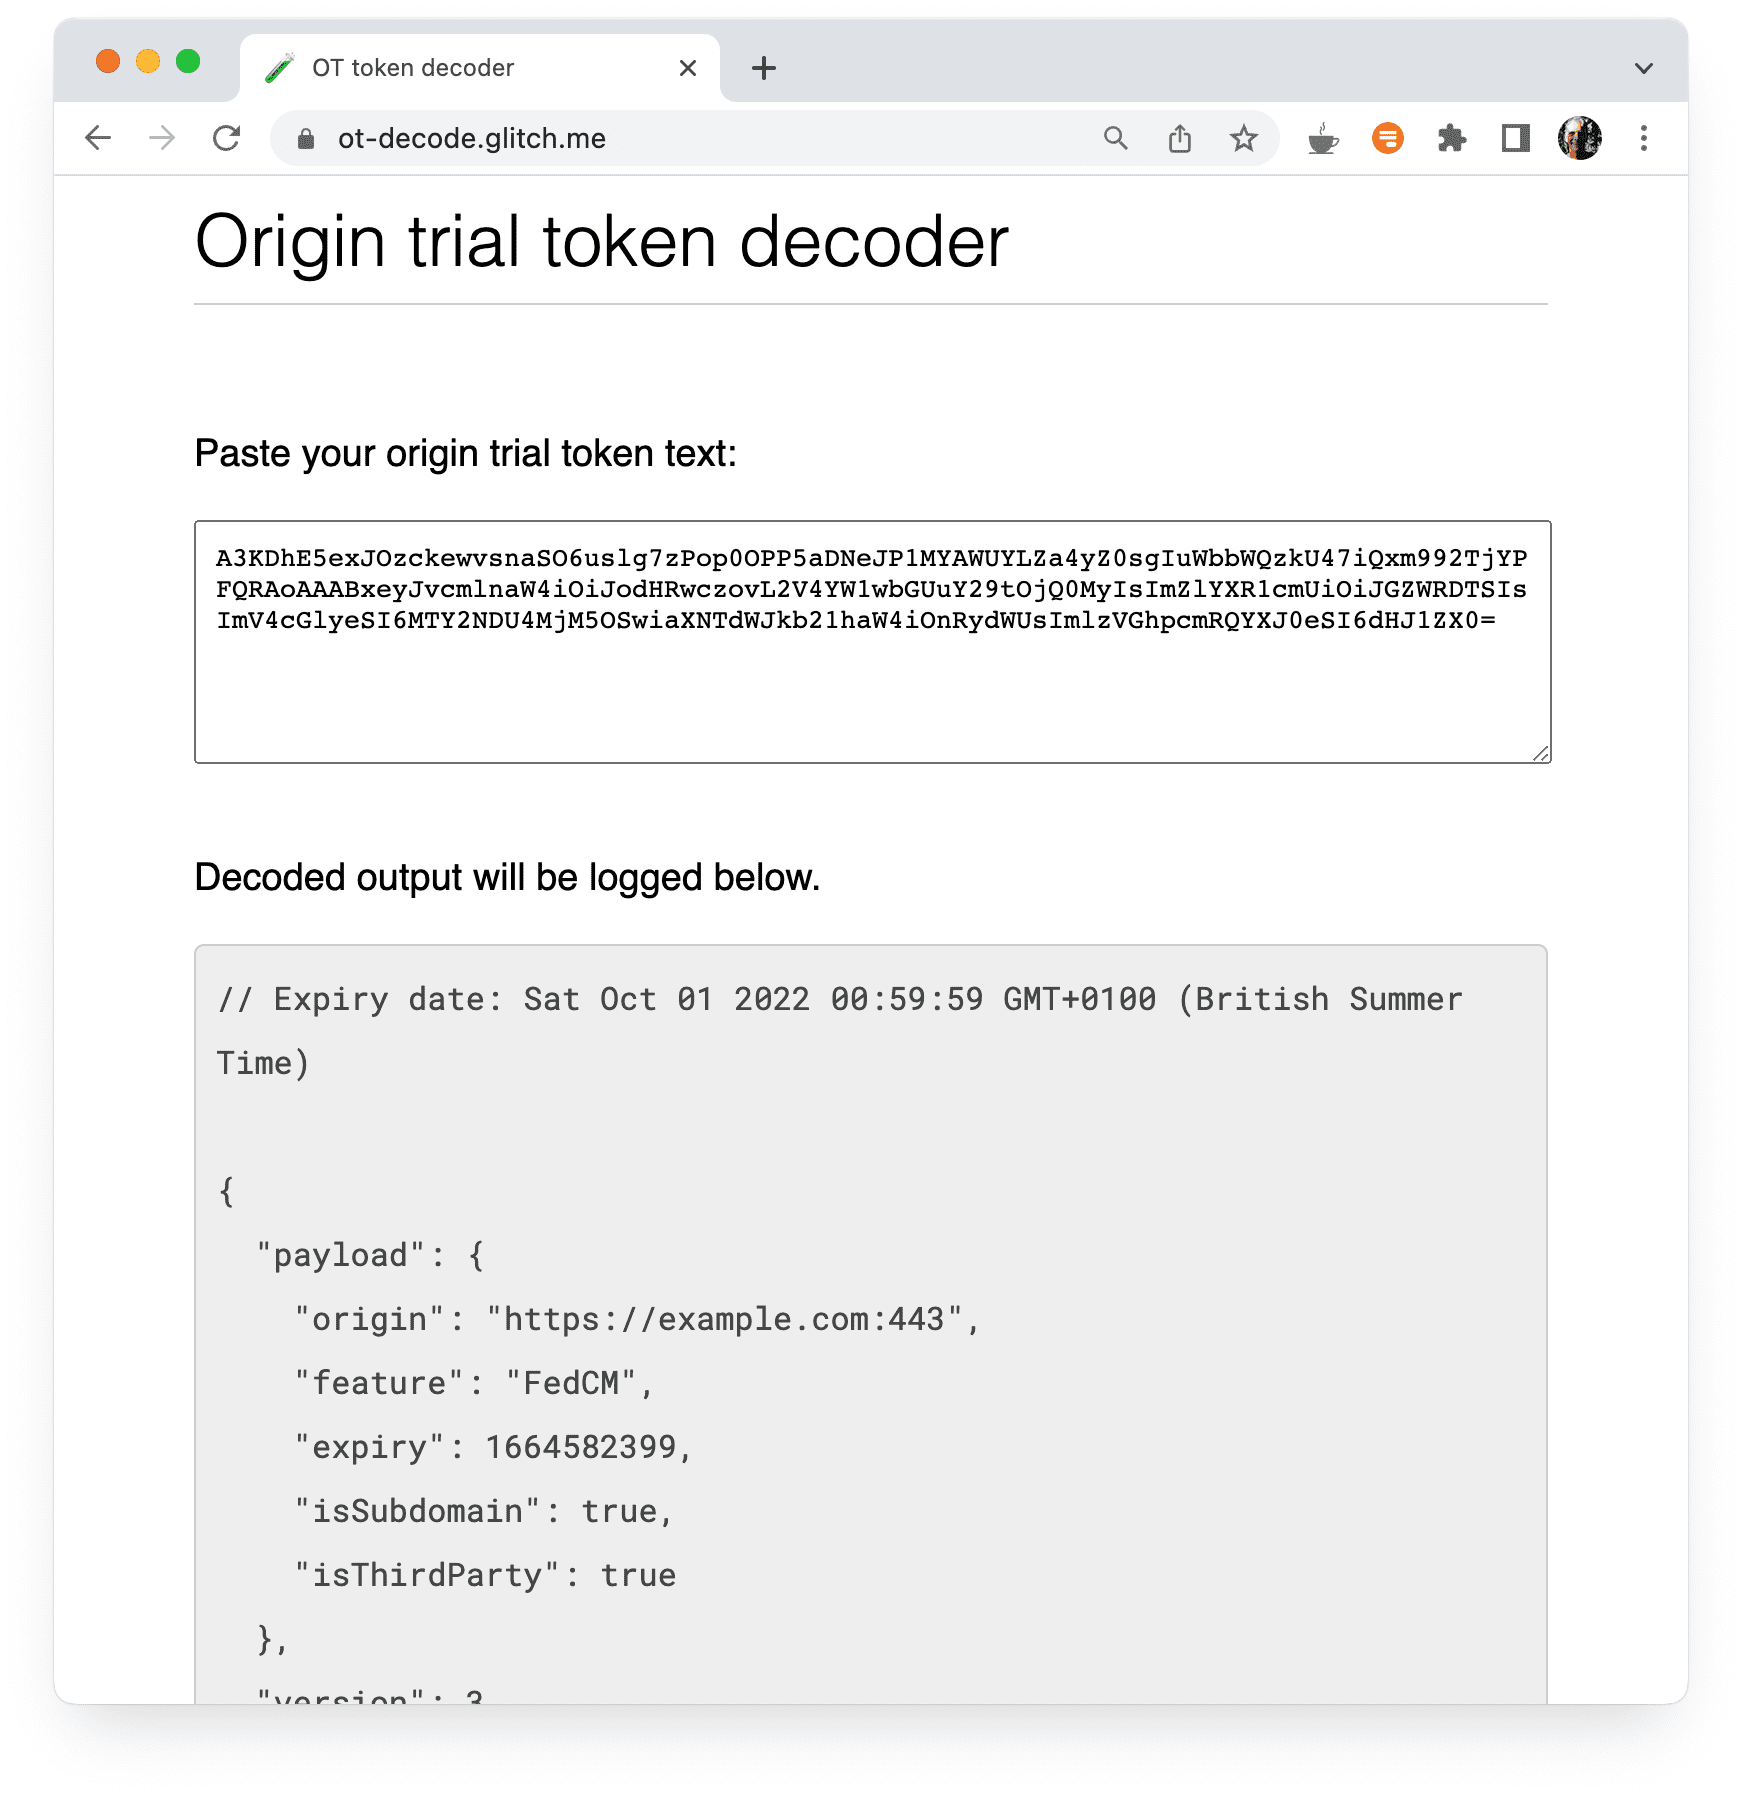
Task: Open the side panel icon
Action: point(1515,138)
